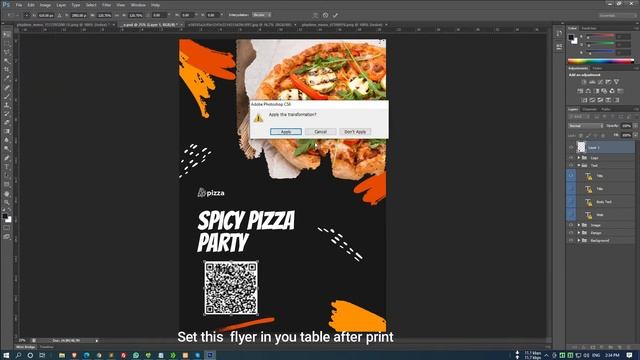
Task: Select the Eraser tool
Action: (7, 122)
